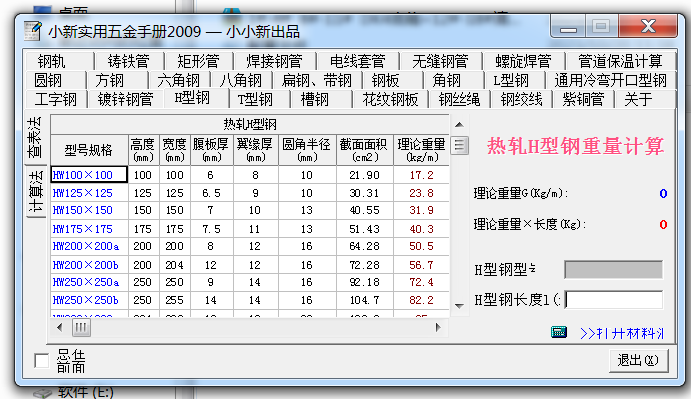Switch to the vertical 计算法 tab
This screenshot has height=399, width=691.
tap(36, 192)
